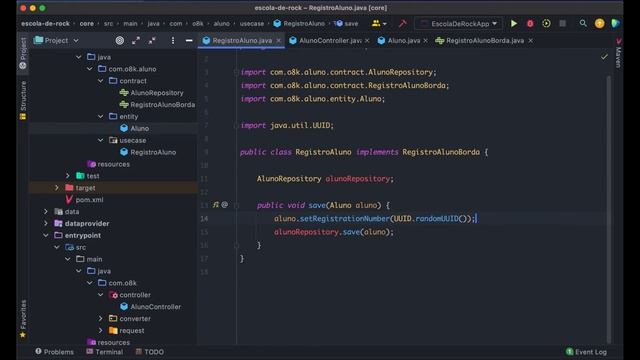Collapse the com.o8k.aluno package
The width and height of the screenshot is (640, 360).
point(90,69)
